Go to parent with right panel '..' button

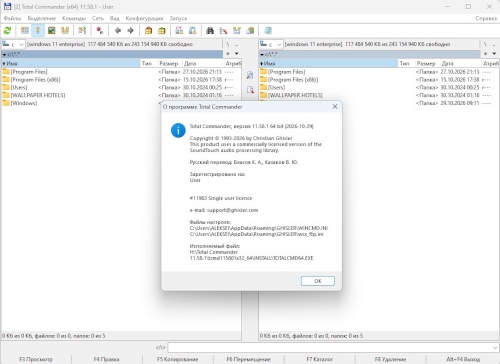494,44
